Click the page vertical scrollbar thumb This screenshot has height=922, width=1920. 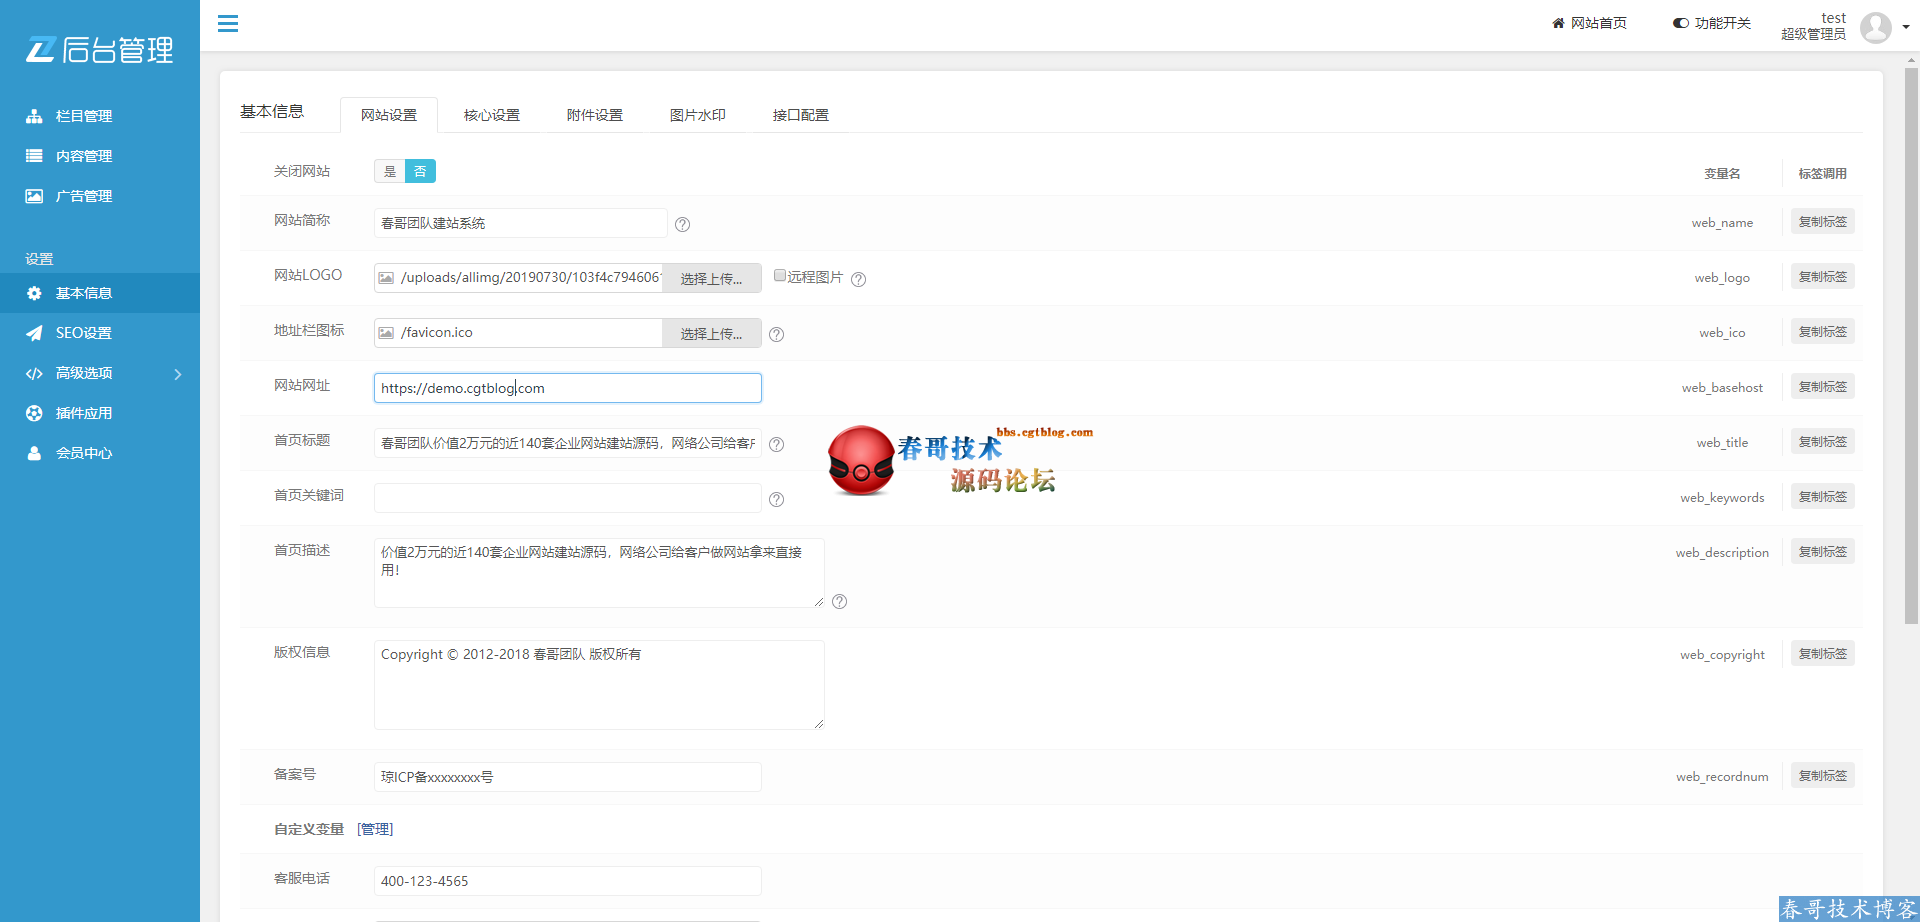[1911, 345]
